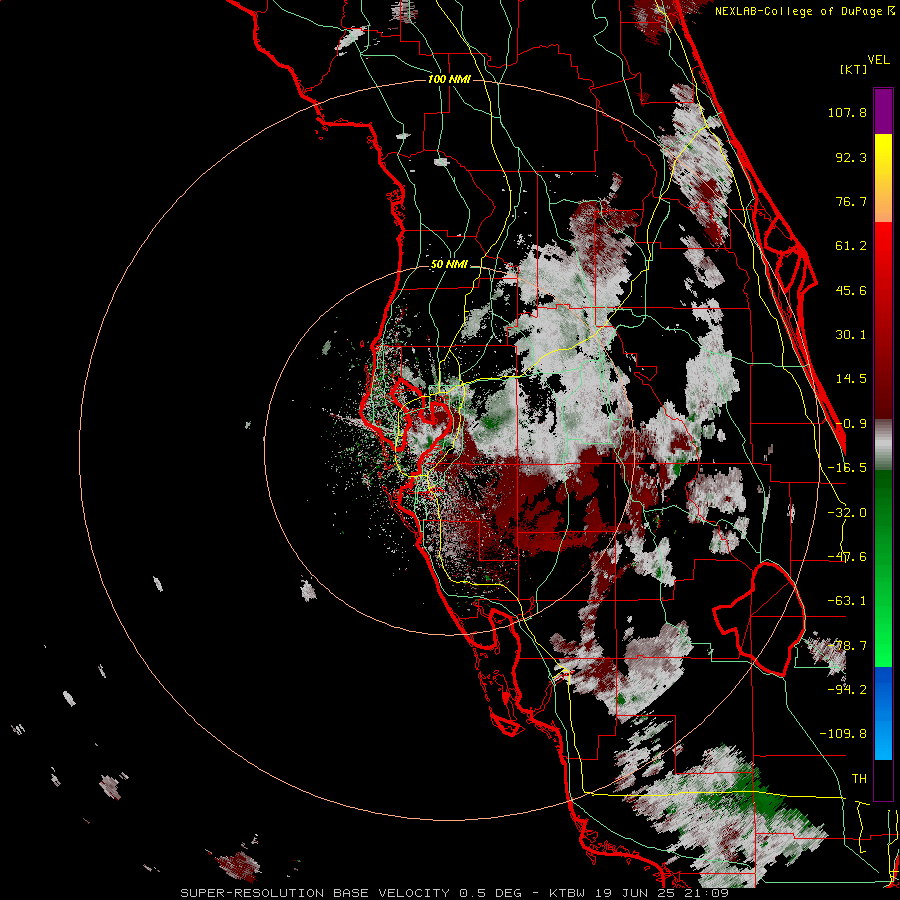
Task: Click the -47.6 legend value
Action: [847, 557]
